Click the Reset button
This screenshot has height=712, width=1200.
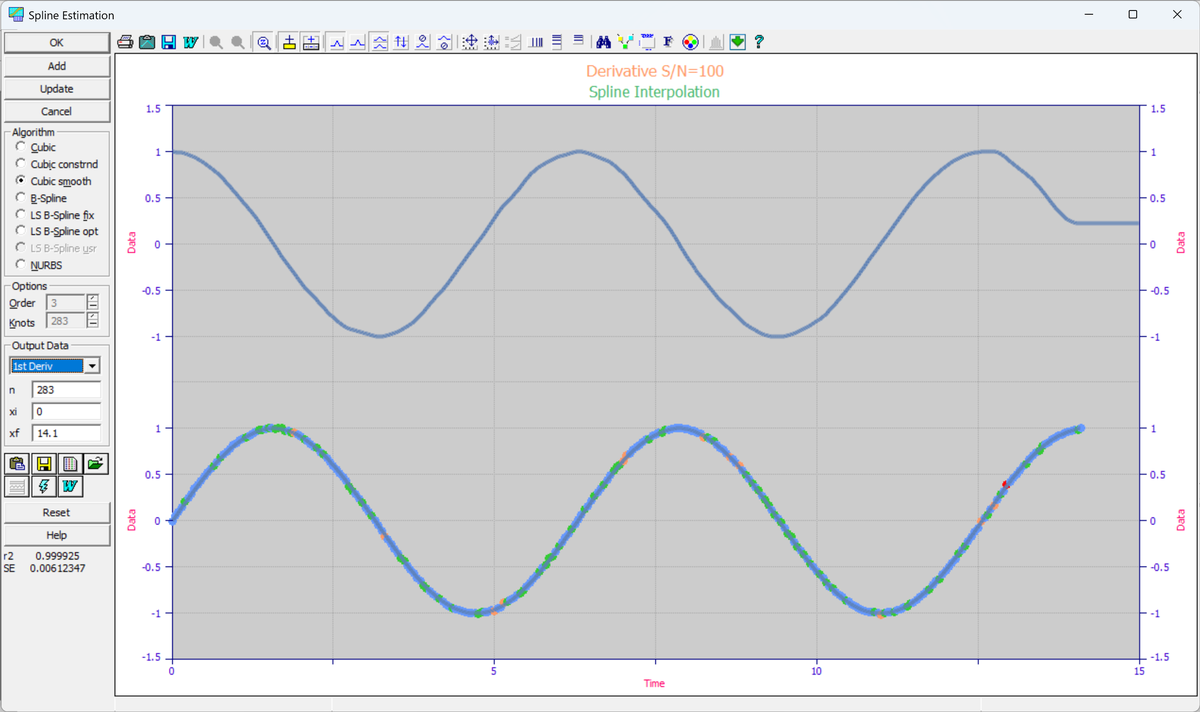57,512
